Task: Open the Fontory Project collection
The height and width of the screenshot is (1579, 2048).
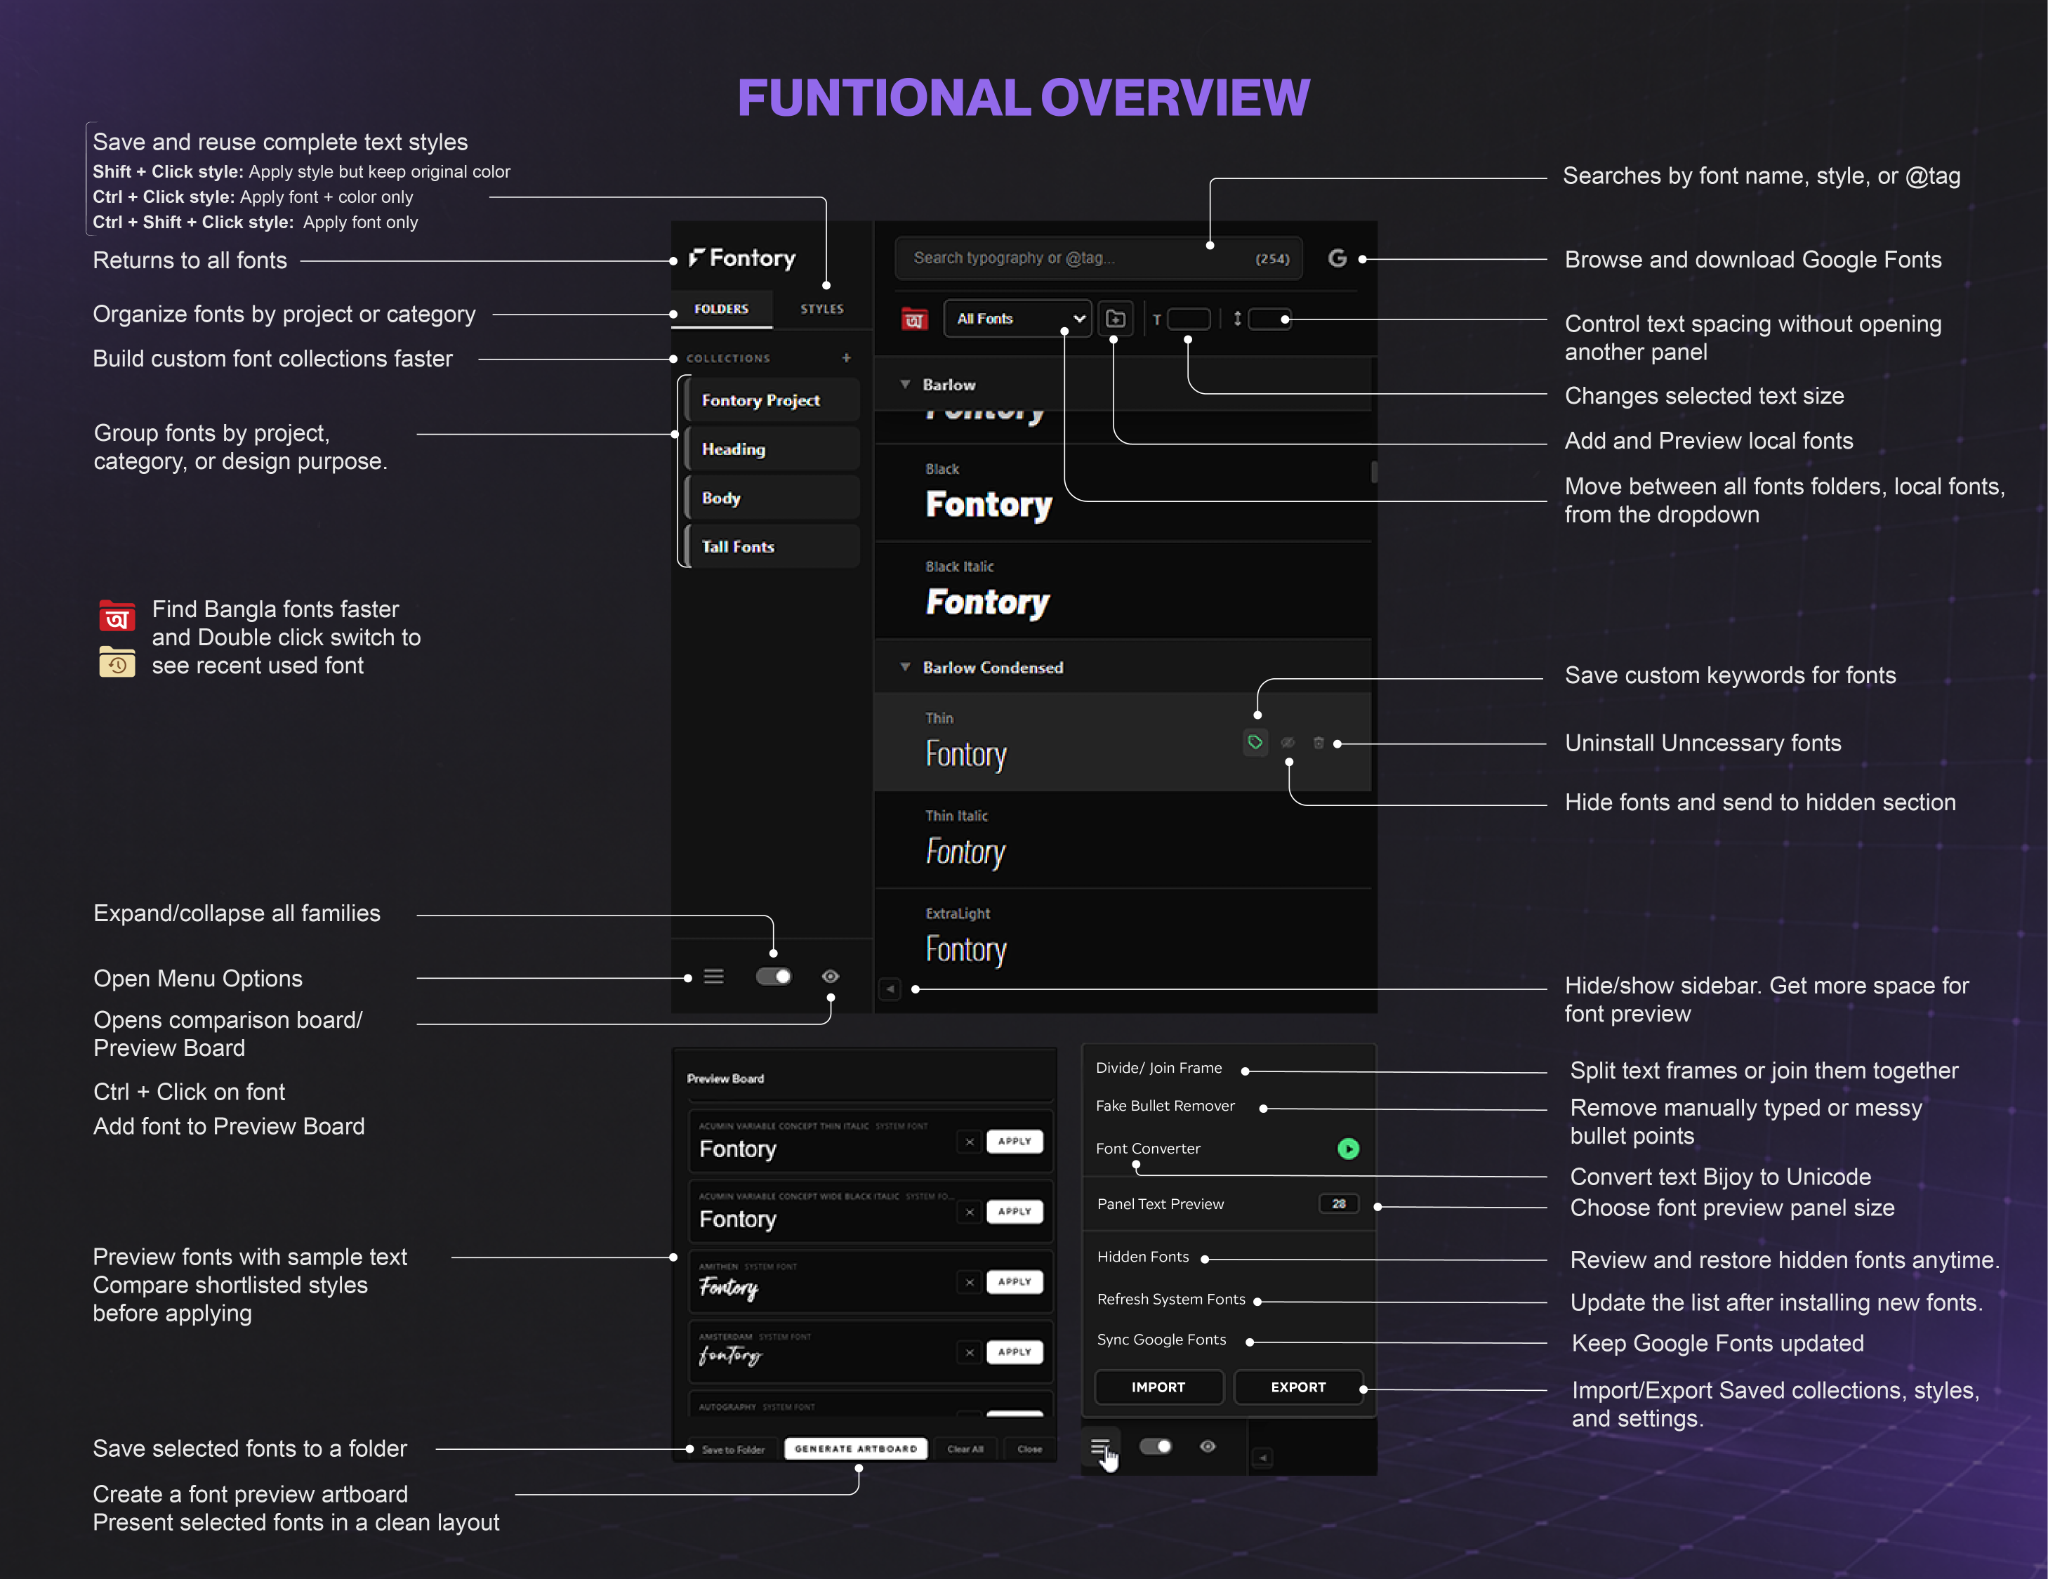Action: tap(772, 400)
